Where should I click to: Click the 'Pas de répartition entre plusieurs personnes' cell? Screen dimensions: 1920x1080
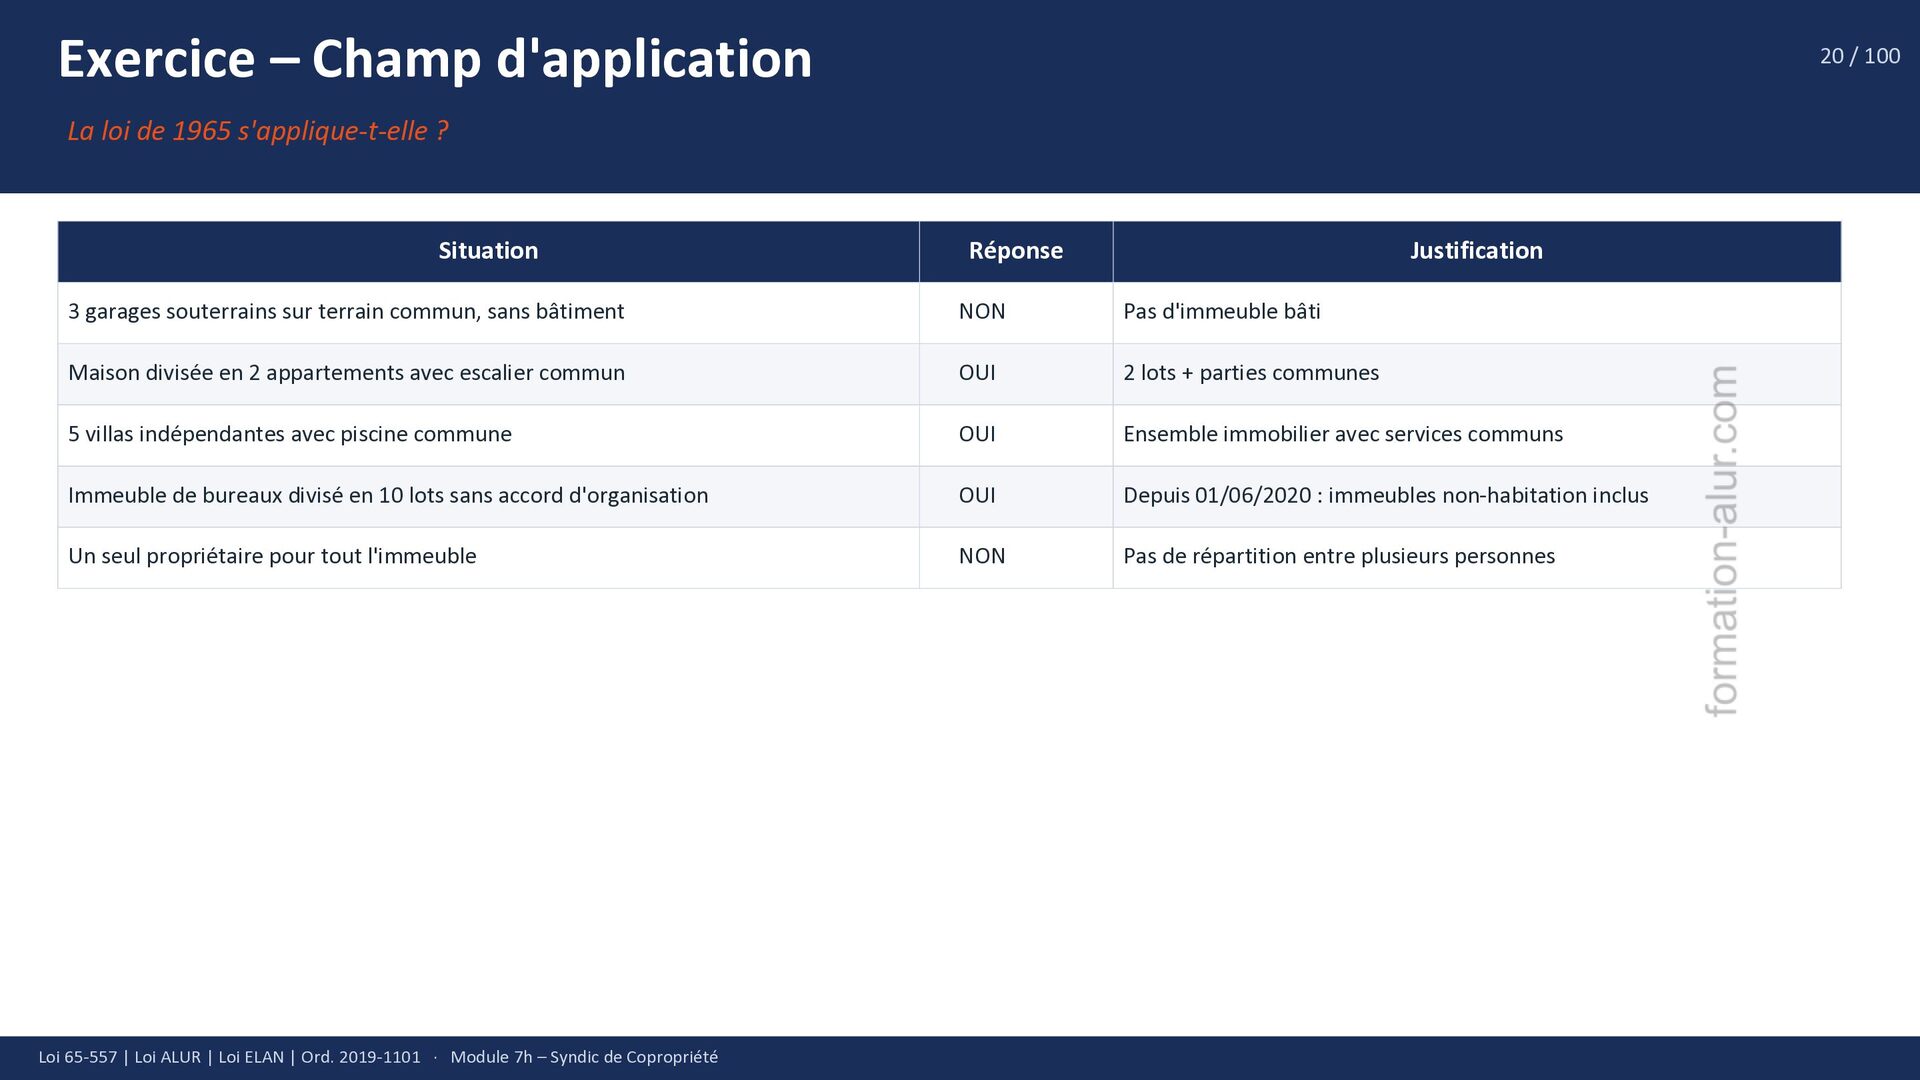1338,557
